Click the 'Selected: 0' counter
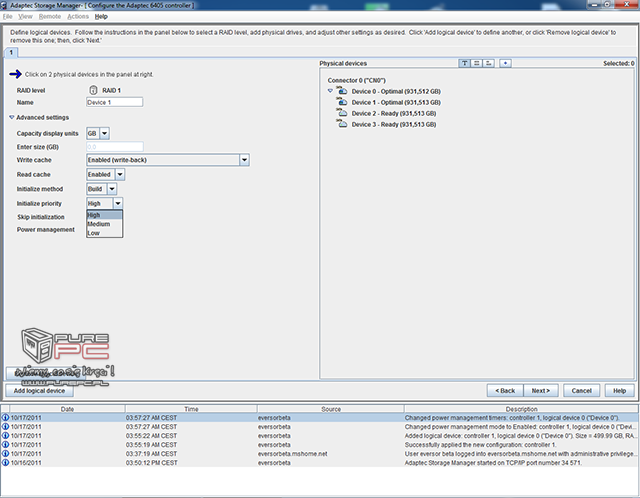 click(618, 63)
